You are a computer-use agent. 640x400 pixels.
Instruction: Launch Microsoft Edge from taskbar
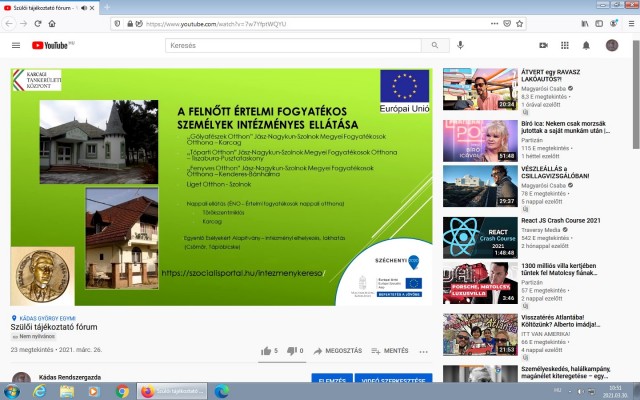(x=222, y=391)
